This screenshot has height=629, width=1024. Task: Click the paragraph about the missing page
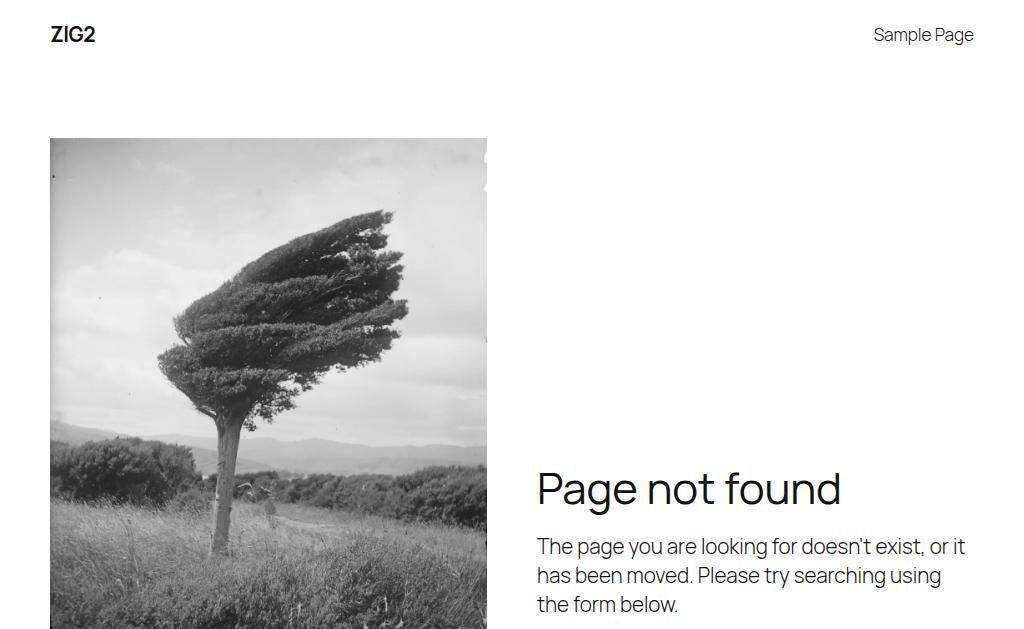coord(751,575)
